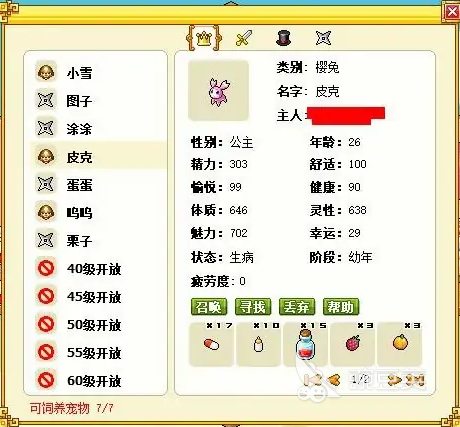Open the crown pet tab

tap(203, 38)
